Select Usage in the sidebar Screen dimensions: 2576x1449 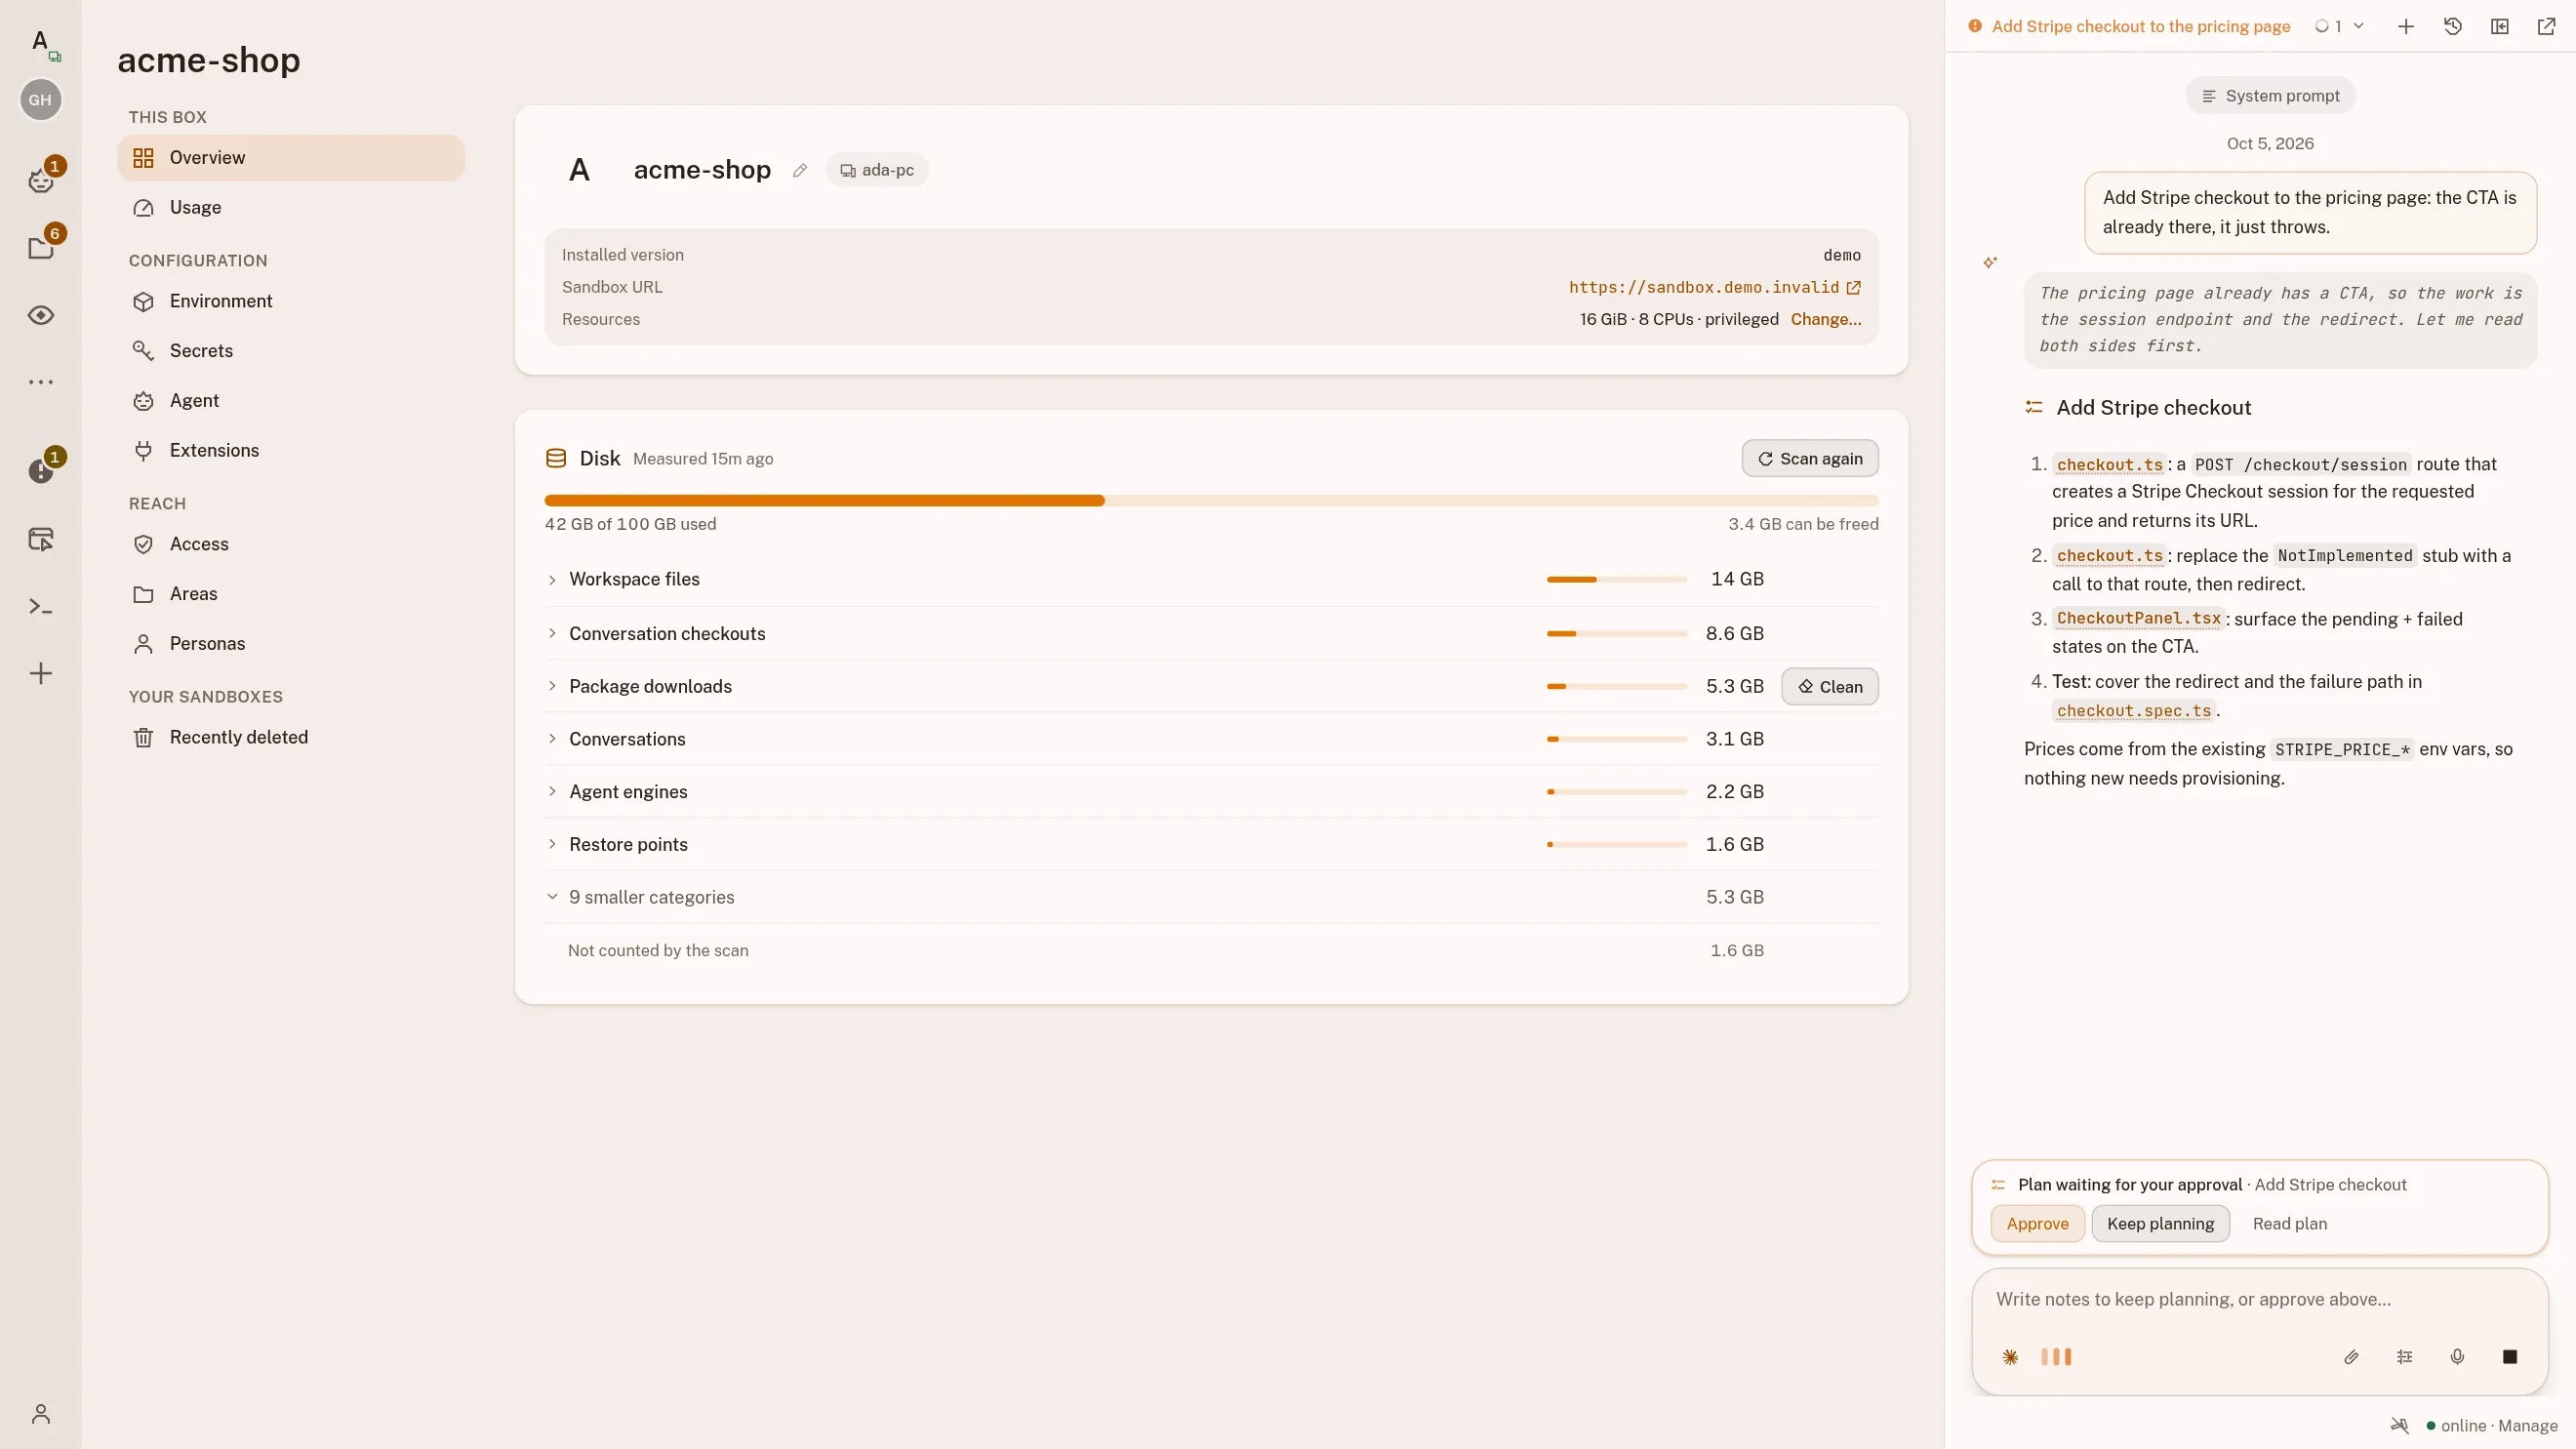(x=291, y=207)
